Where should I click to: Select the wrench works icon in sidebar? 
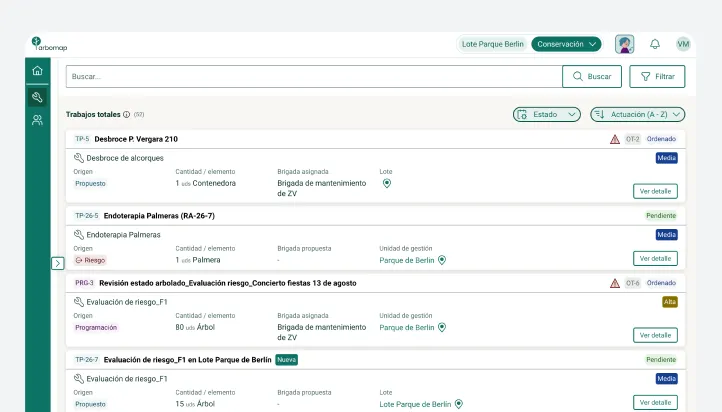(37, 97)
